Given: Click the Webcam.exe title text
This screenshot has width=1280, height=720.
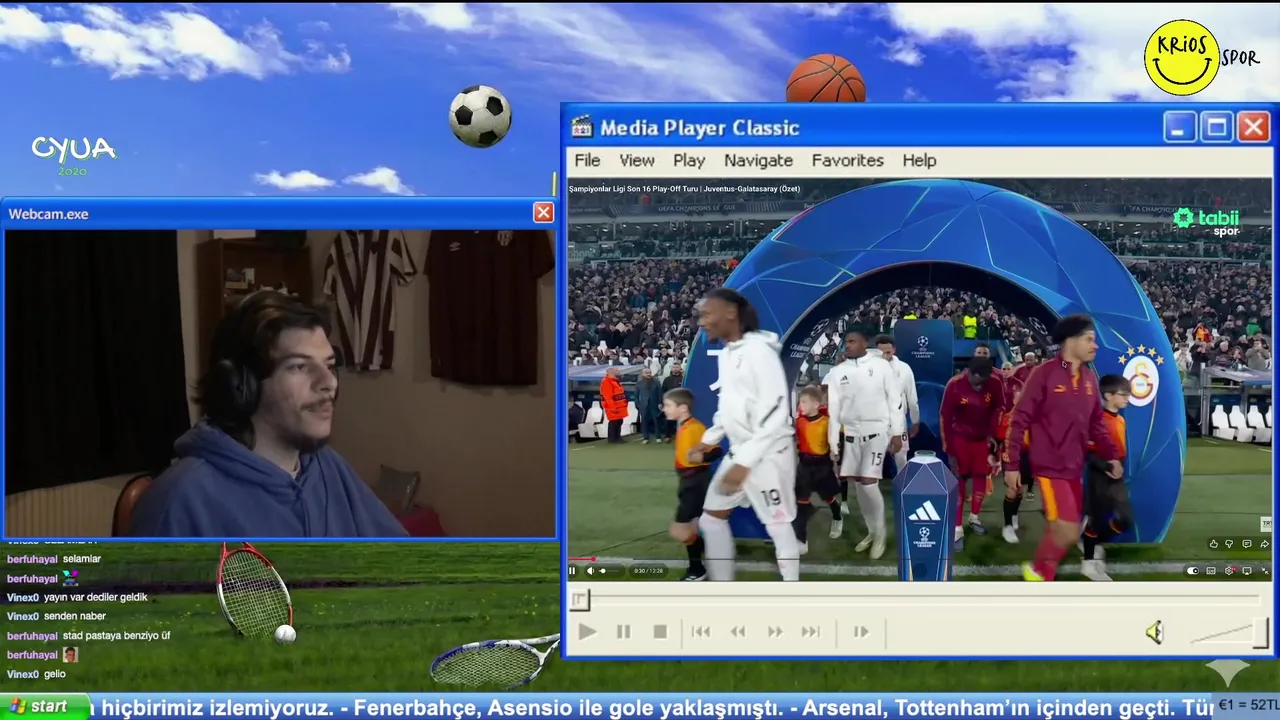Looking at the screenshot, I should point(48,213).
